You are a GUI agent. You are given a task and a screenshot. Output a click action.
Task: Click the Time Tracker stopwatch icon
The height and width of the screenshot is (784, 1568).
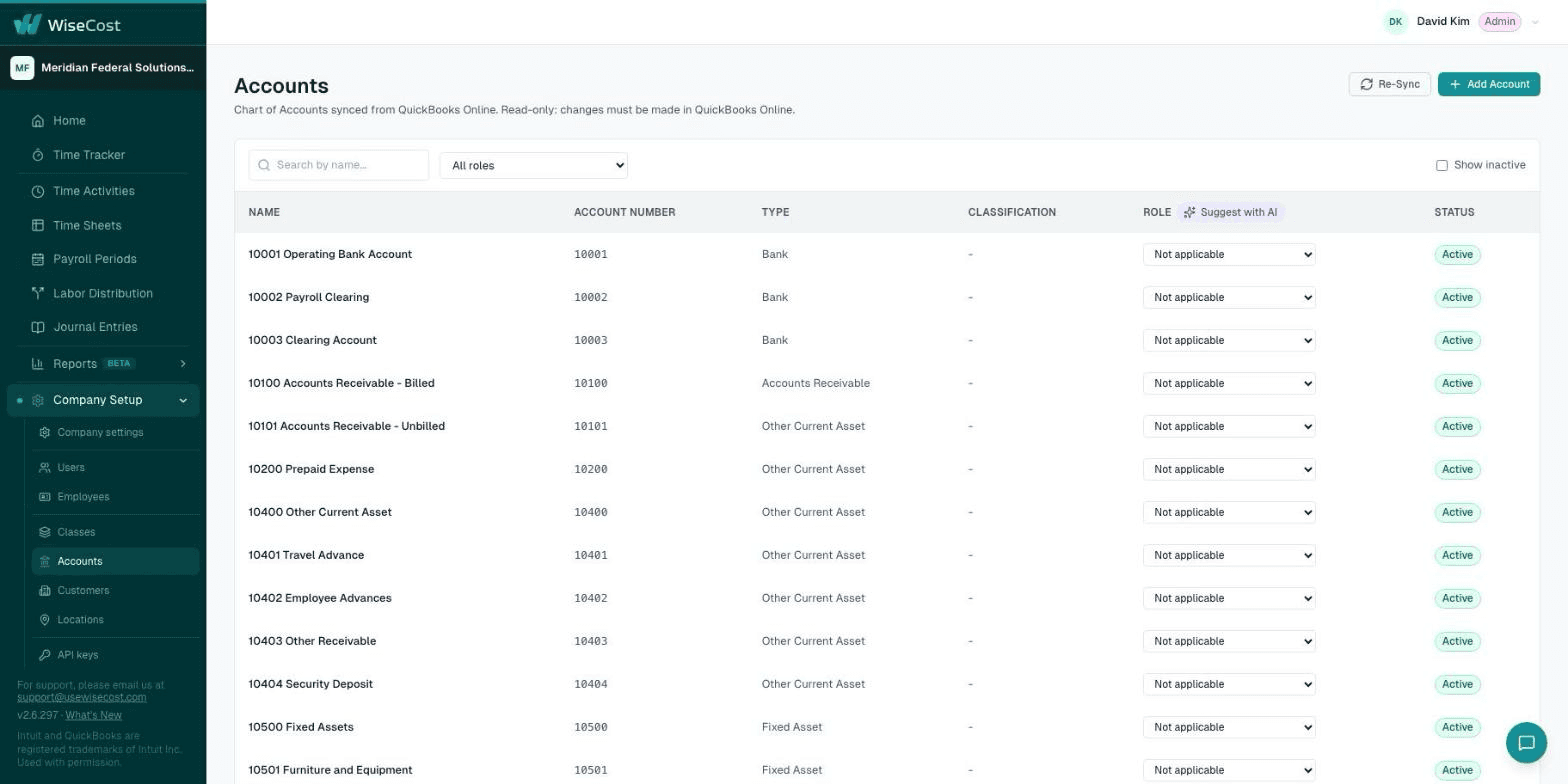[x=38, y=155]
